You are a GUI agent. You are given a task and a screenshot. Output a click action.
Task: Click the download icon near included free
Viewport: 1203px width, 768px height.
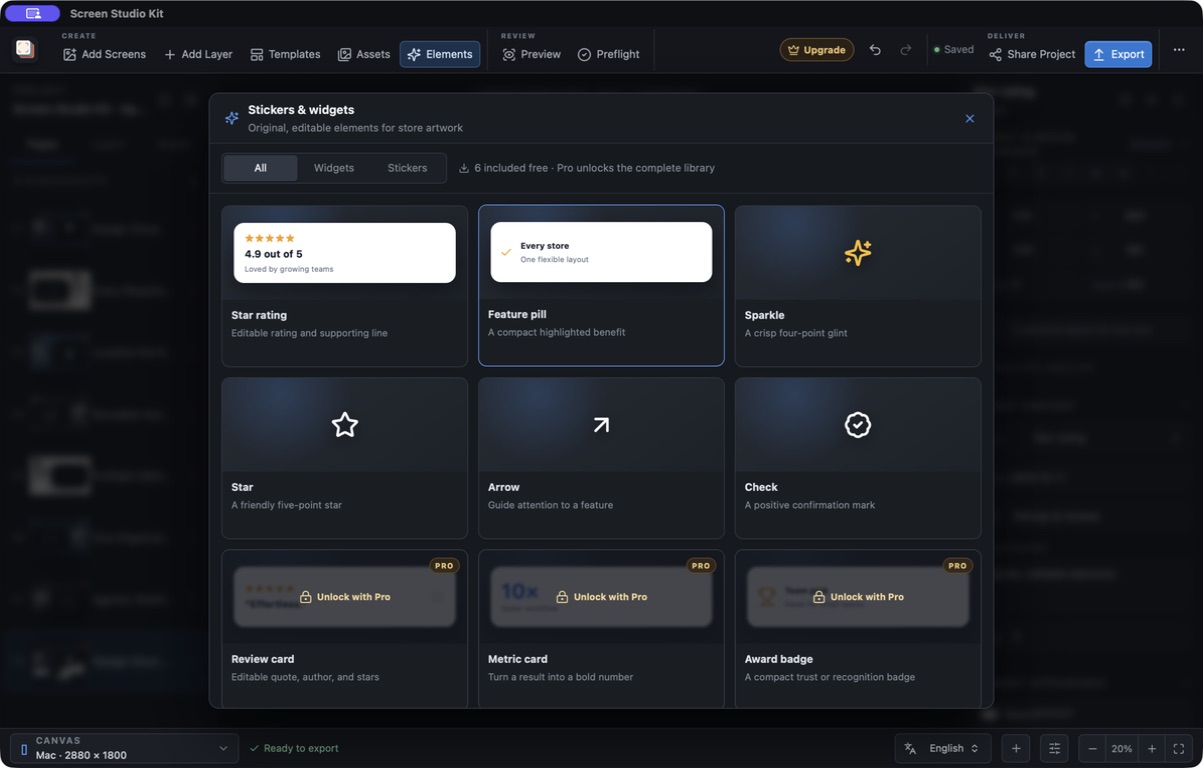point(464,168)
